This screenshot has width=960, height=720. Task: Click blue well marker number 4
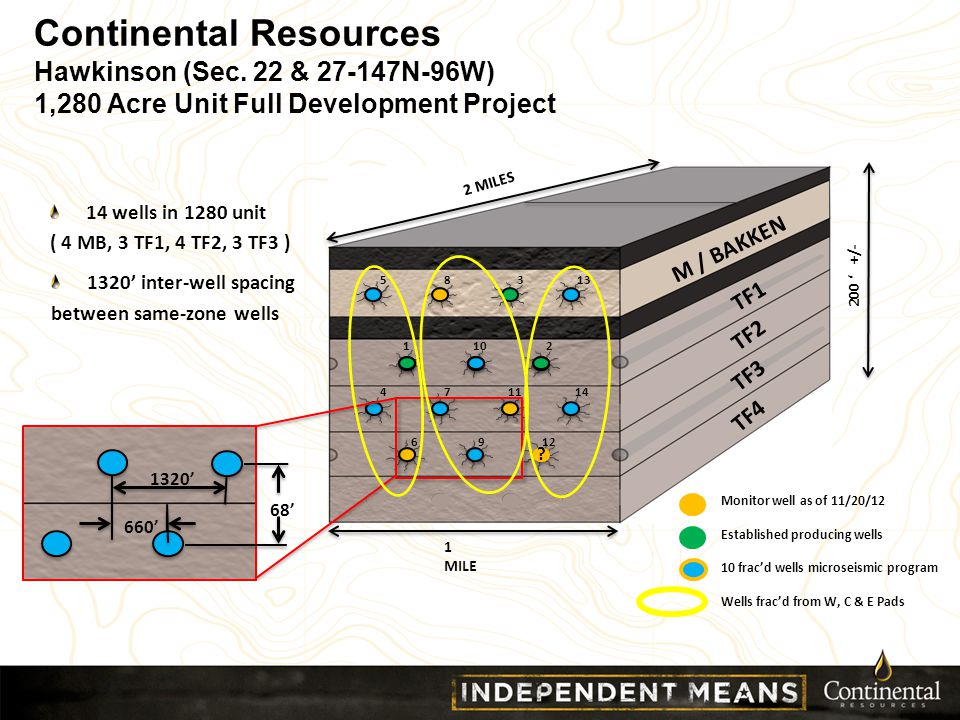(374, 408)
